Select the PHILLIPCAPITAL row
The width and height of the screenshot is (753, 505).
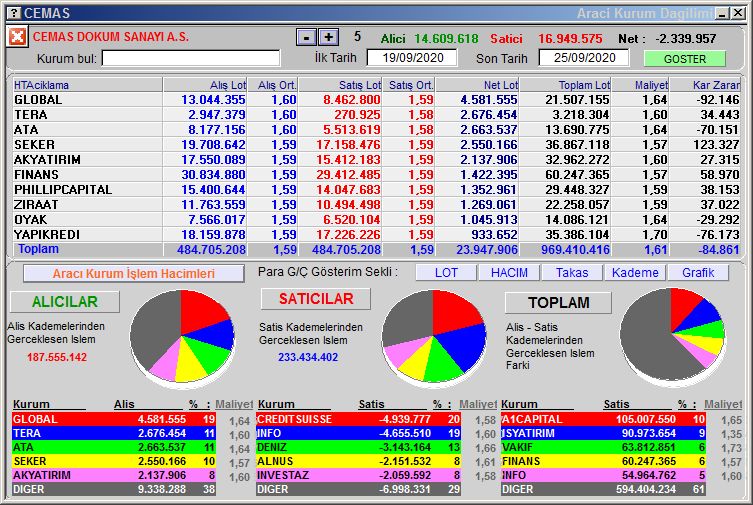(376, 190)
